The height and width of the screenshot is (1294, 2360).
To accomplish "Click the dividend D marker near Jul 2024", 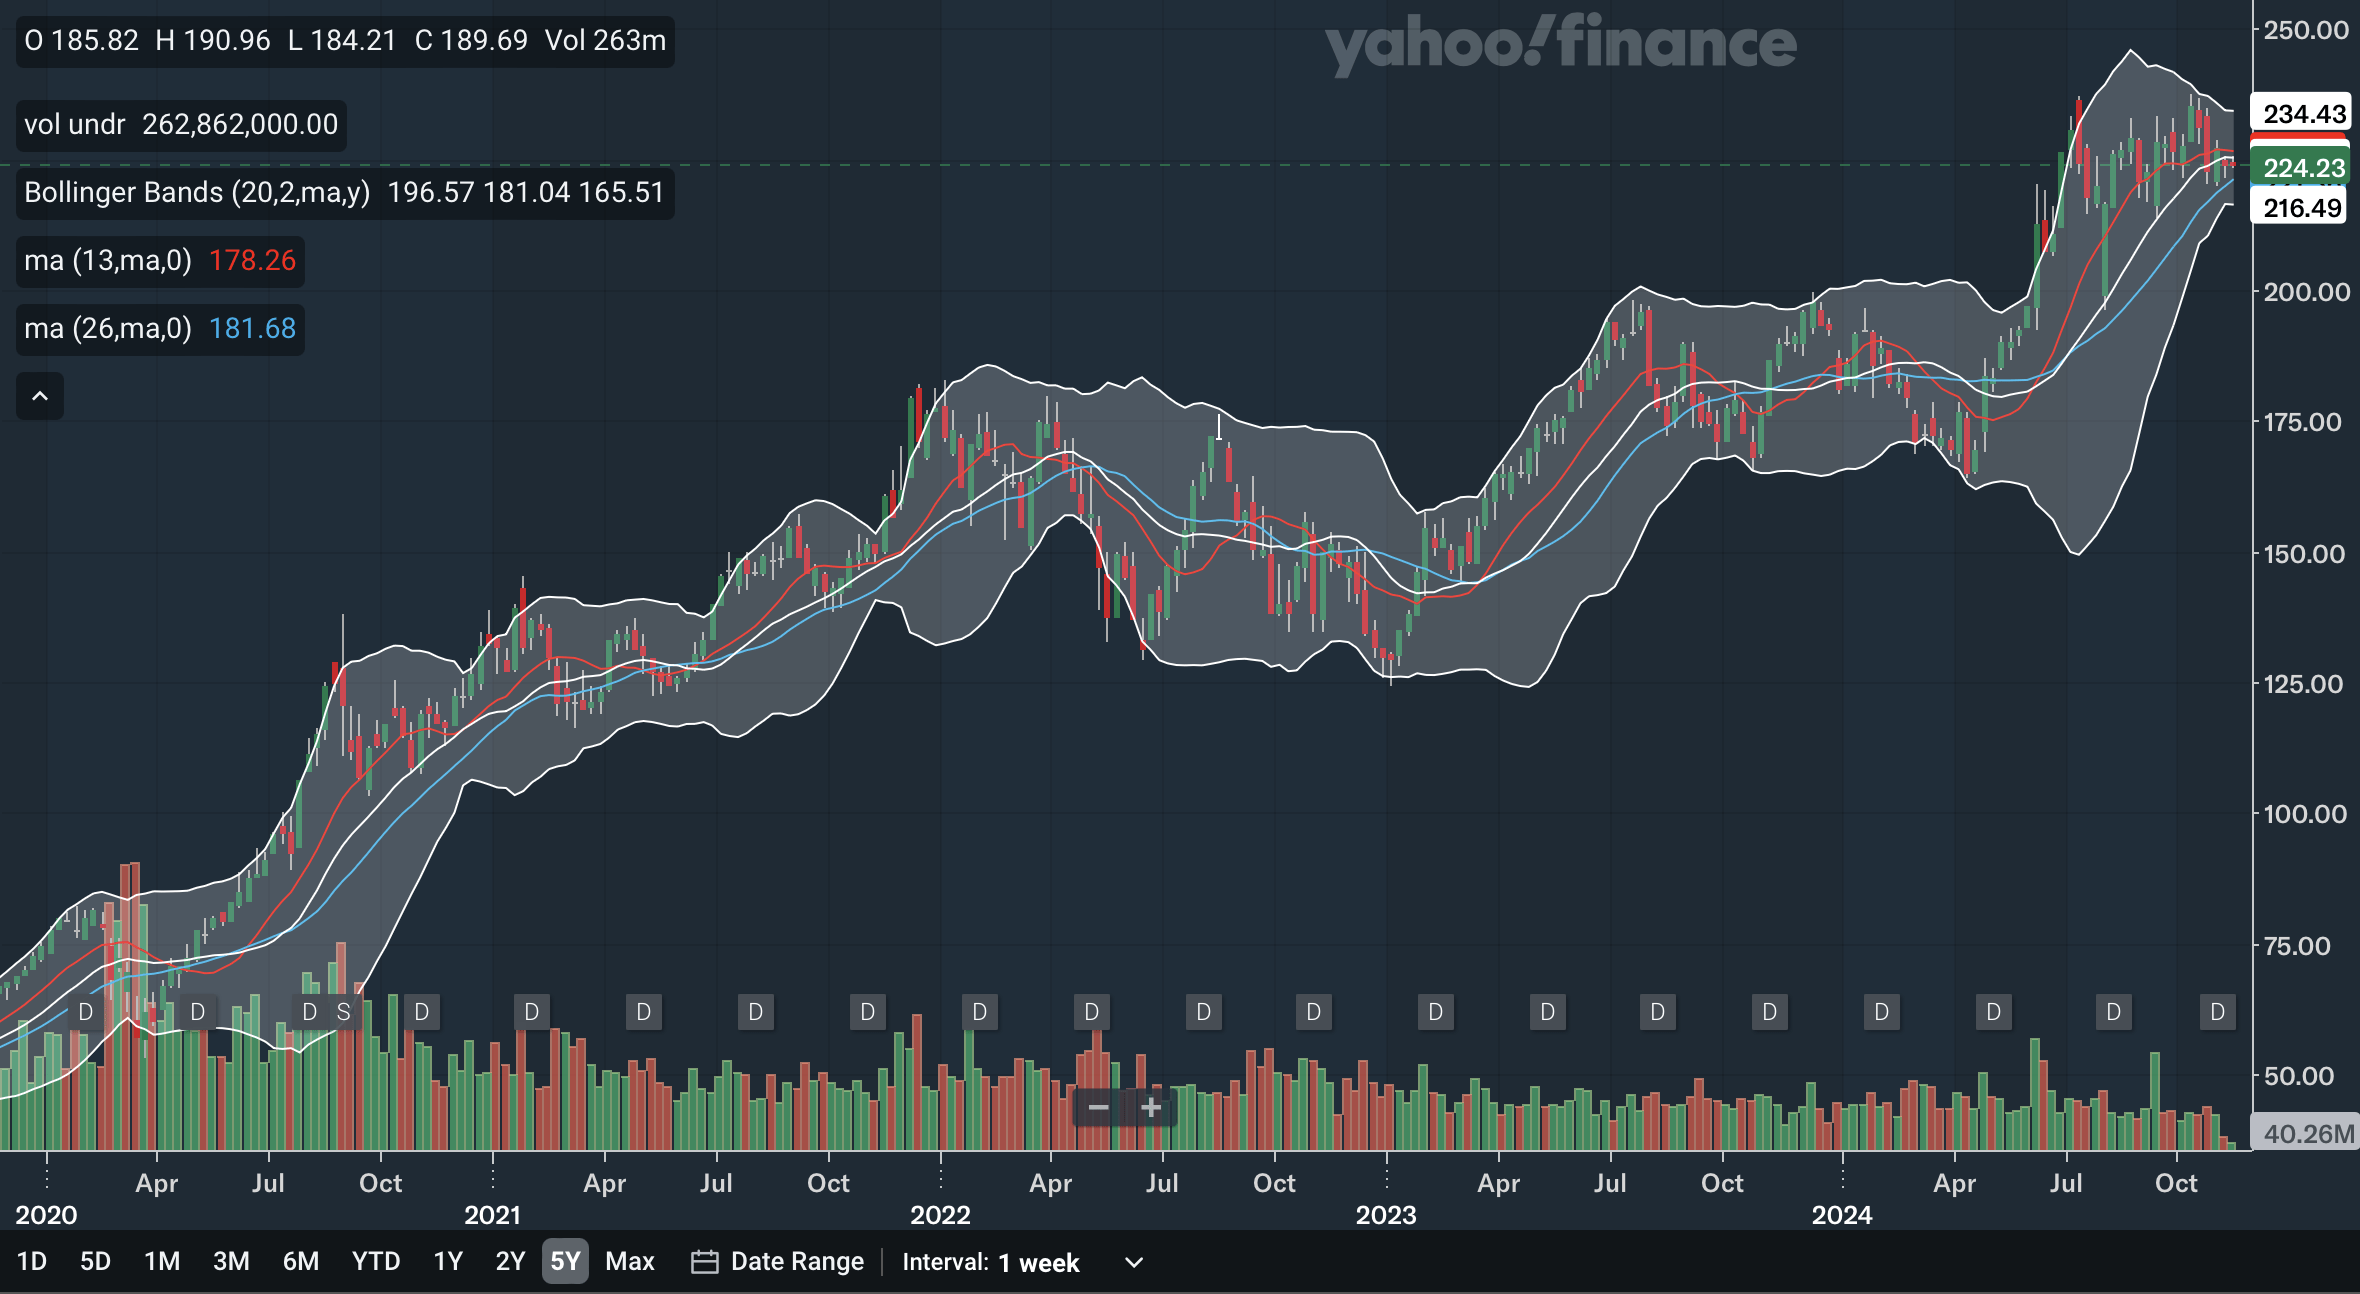I will point(2113,1012).
